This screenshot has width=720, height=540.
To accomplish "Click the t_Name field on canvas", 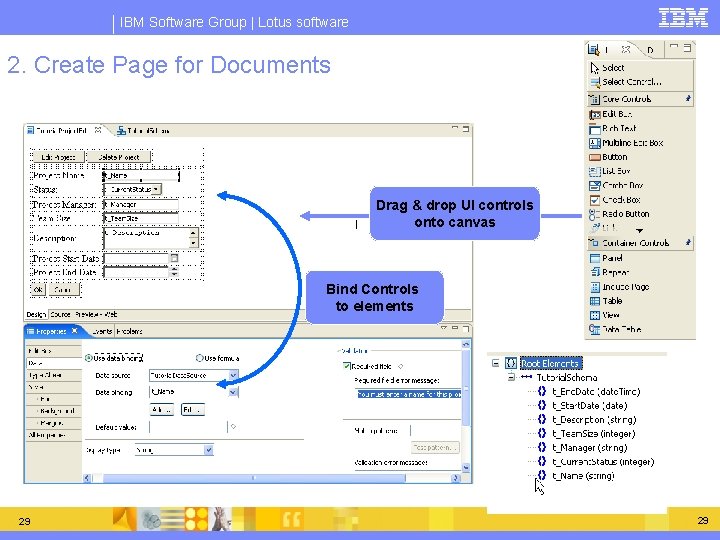I will click(141, 175).
